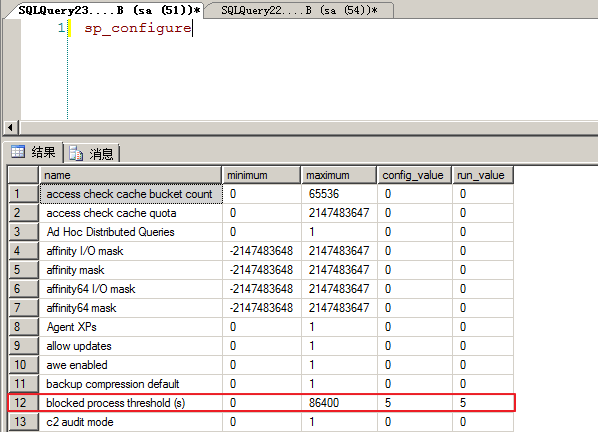Click 'access check cache quota' cell

[x=131, y=213]
